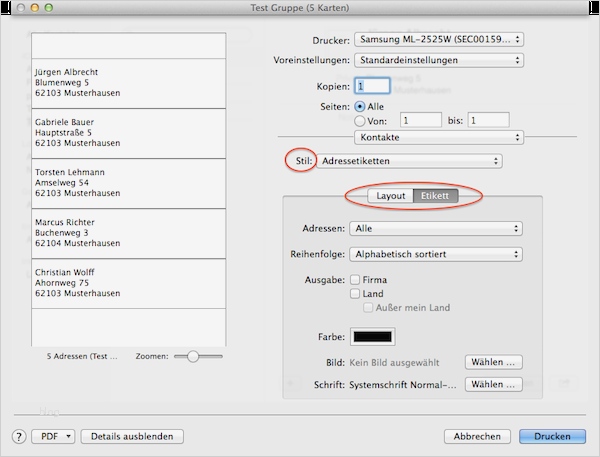This screenshot has width=600, height=457.
Task: Click the Zoomen slider knob
Action: 193,356
